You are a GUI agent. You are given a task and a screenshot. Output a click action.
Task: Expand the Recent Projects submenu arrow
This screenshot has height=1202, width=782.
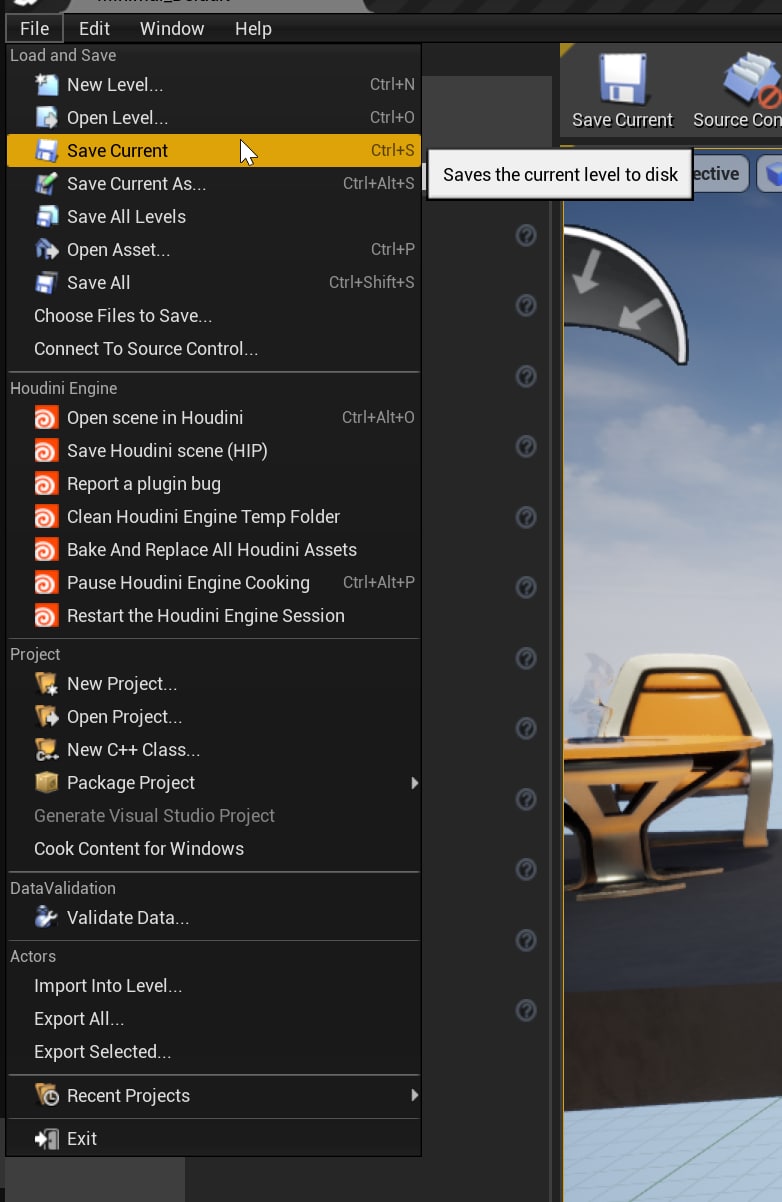[x=414, y=1096]
